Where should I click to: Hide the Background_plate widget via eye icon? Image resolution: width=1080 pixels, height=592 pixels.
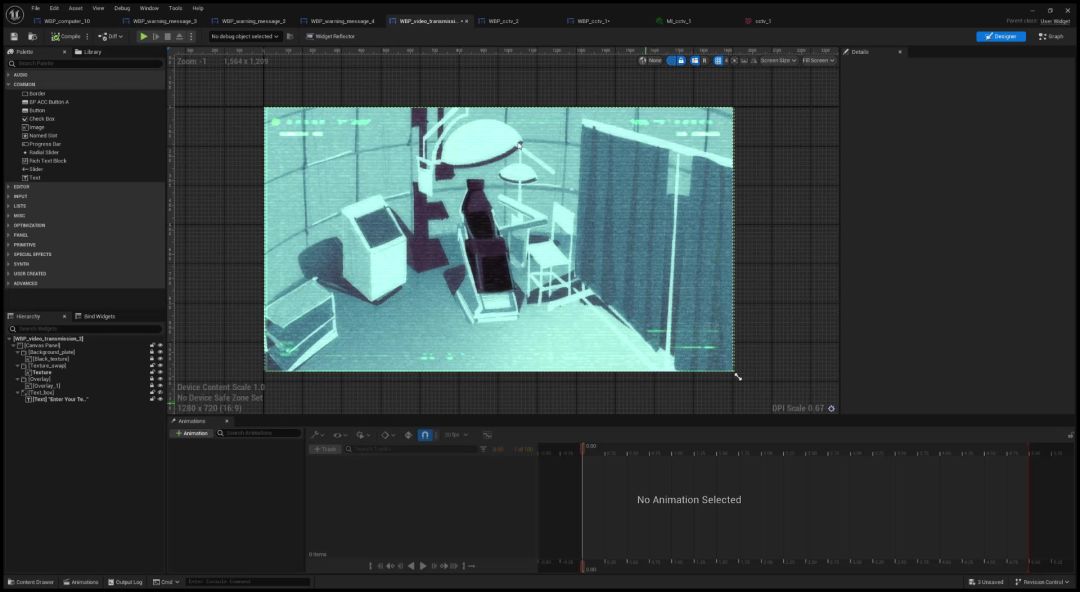[160, 352]
